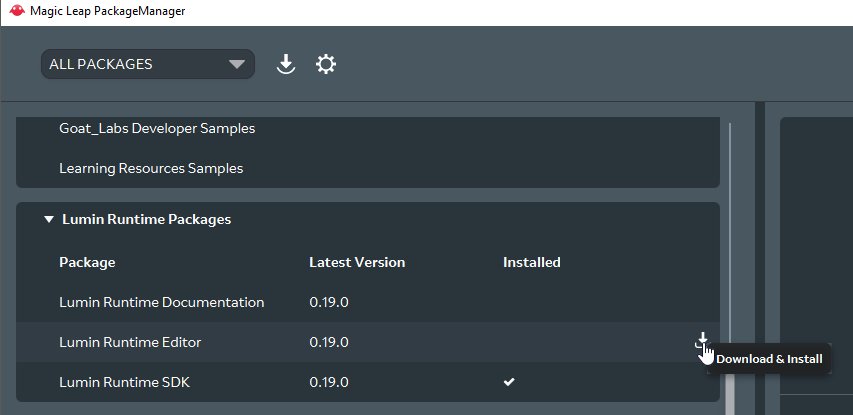853x415 pixels.
Task: Click the Magic Leap logo in title bar
Action: 17,11
